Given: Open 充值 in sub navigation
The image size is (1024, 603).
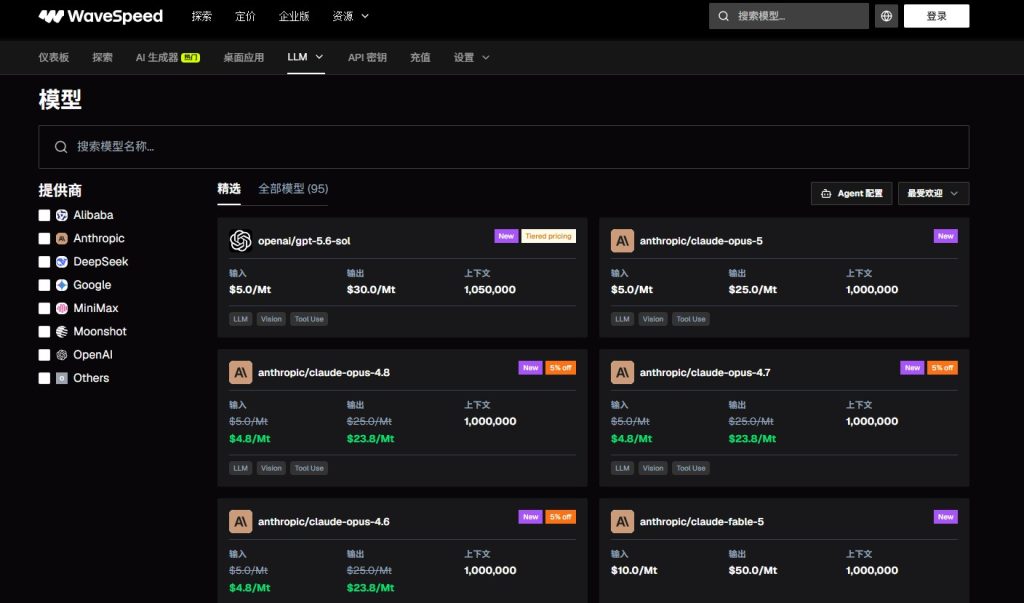Looking at the screenshot, I should click(x=420, y=57).
